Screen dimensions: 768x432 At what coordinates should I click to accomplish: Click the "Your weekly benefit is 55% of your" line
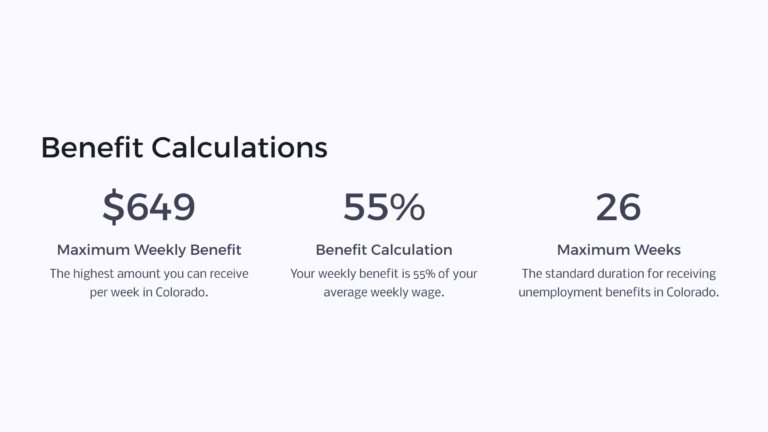[384, 273]
